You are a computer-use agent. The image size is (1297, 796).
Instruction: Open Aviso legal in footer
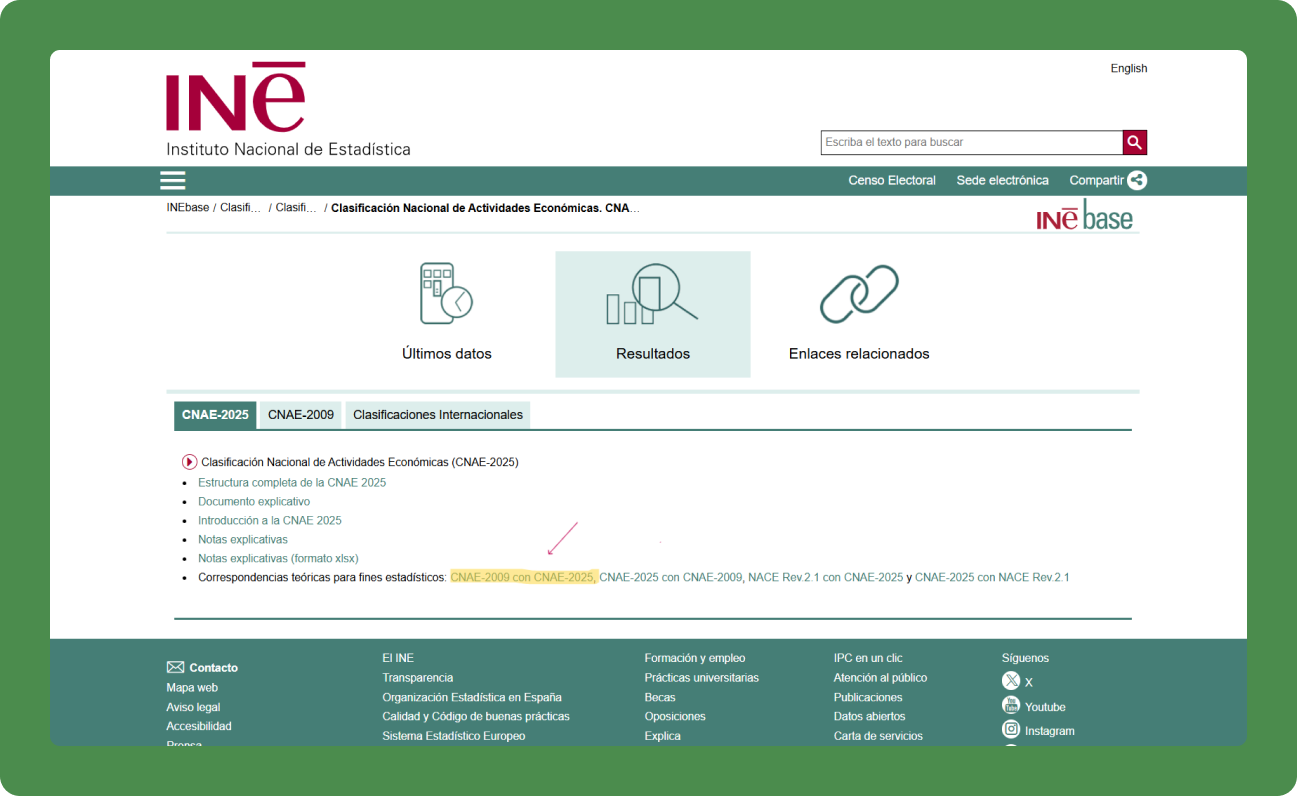tap(193, 707)
